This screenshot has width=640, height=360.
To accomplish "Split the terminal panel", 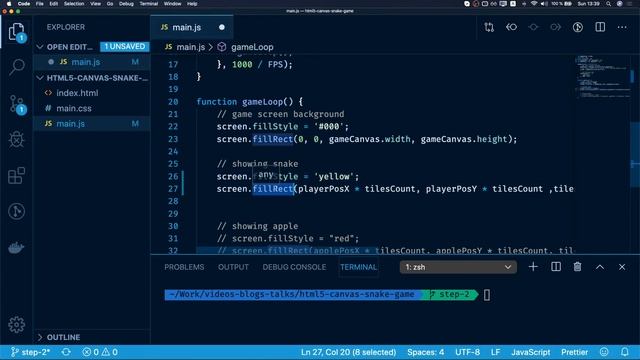I will click(556, 267).
